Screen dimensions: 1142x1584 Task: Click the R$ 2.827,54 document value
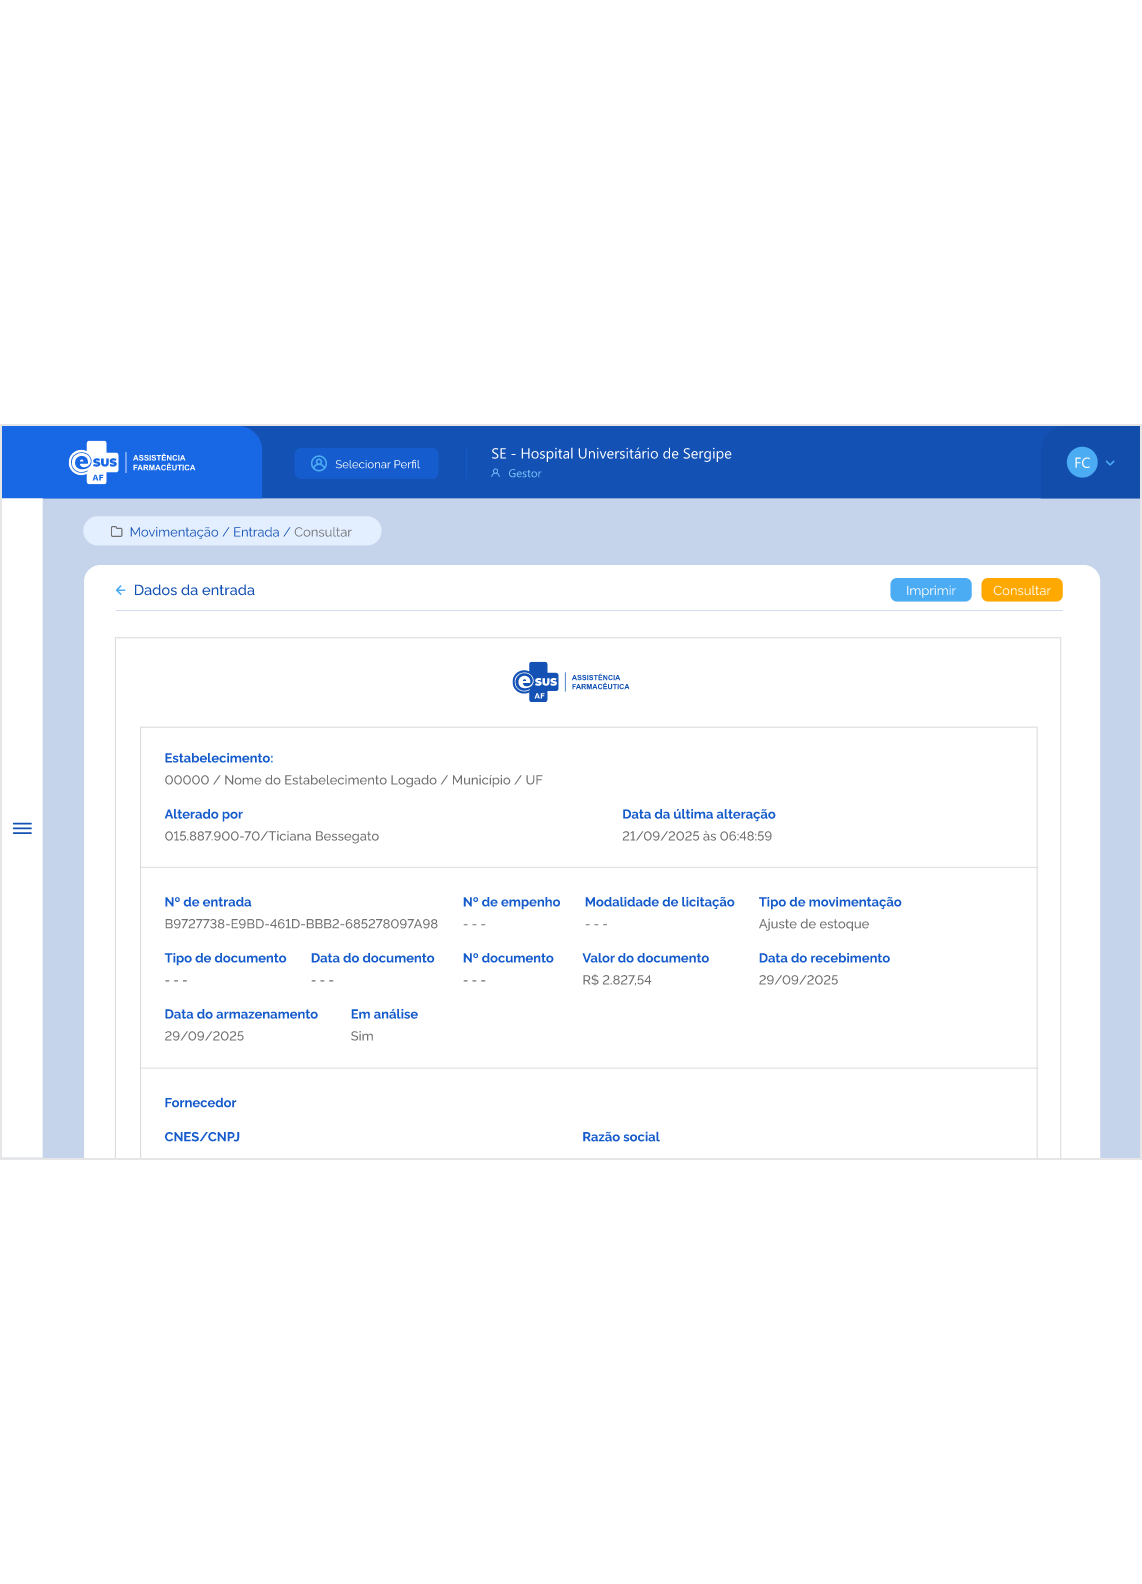[617, 980]
